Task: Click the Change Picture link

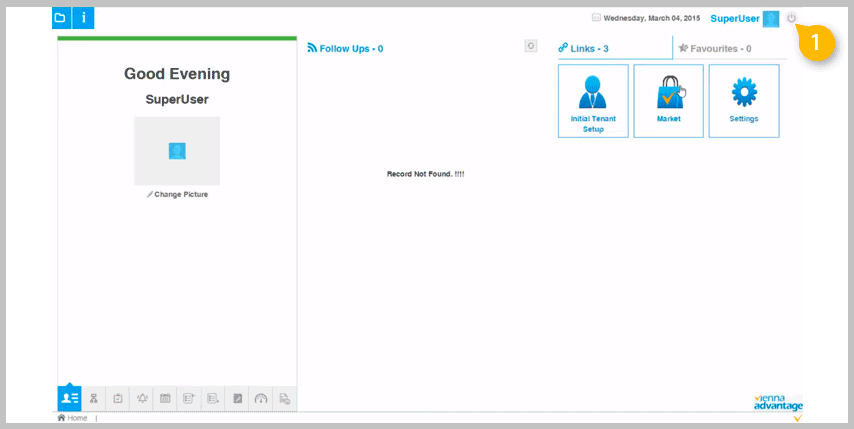Action: click(177, 194)
